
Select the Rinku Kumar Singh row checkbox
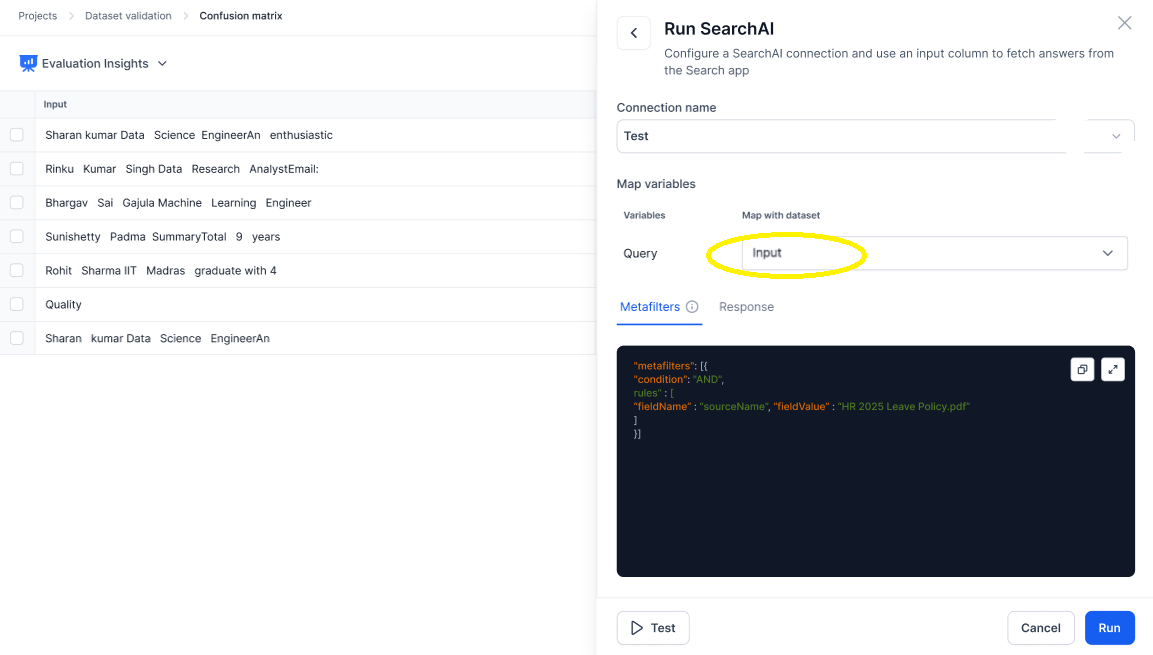[x=17, y=168]
